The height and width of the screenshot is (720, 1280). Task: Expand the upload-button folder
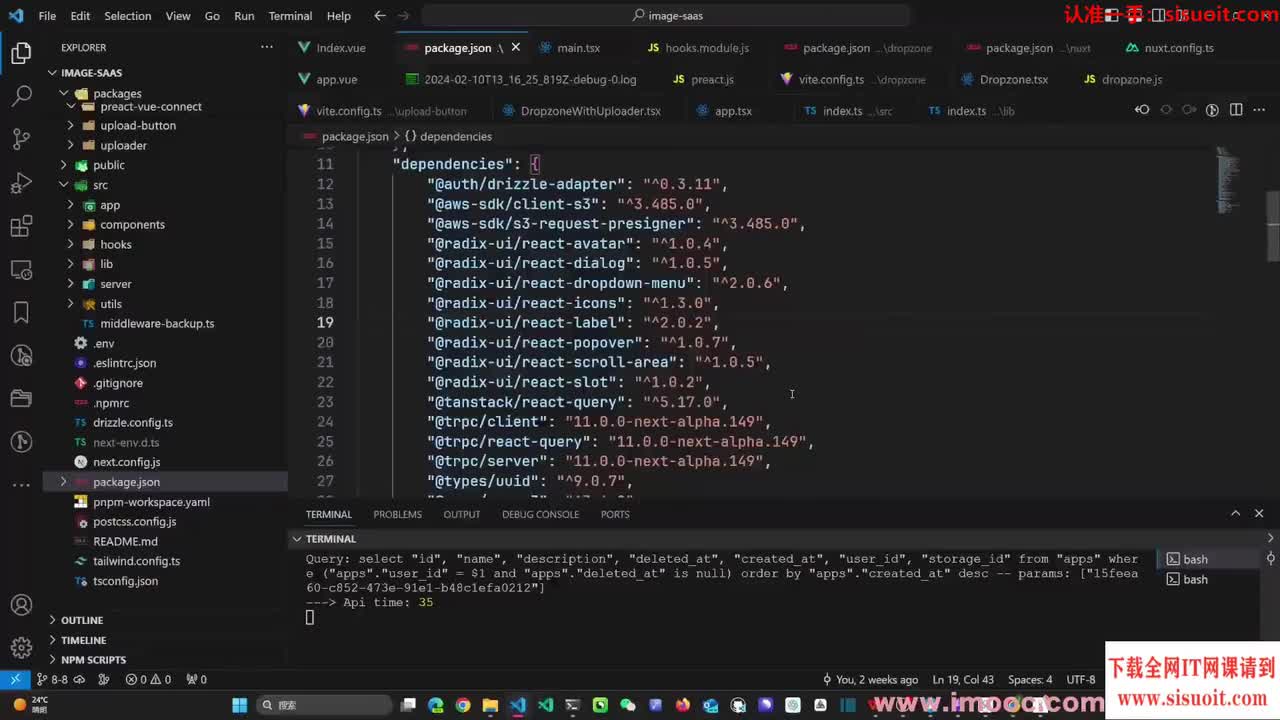click(165, 125)
